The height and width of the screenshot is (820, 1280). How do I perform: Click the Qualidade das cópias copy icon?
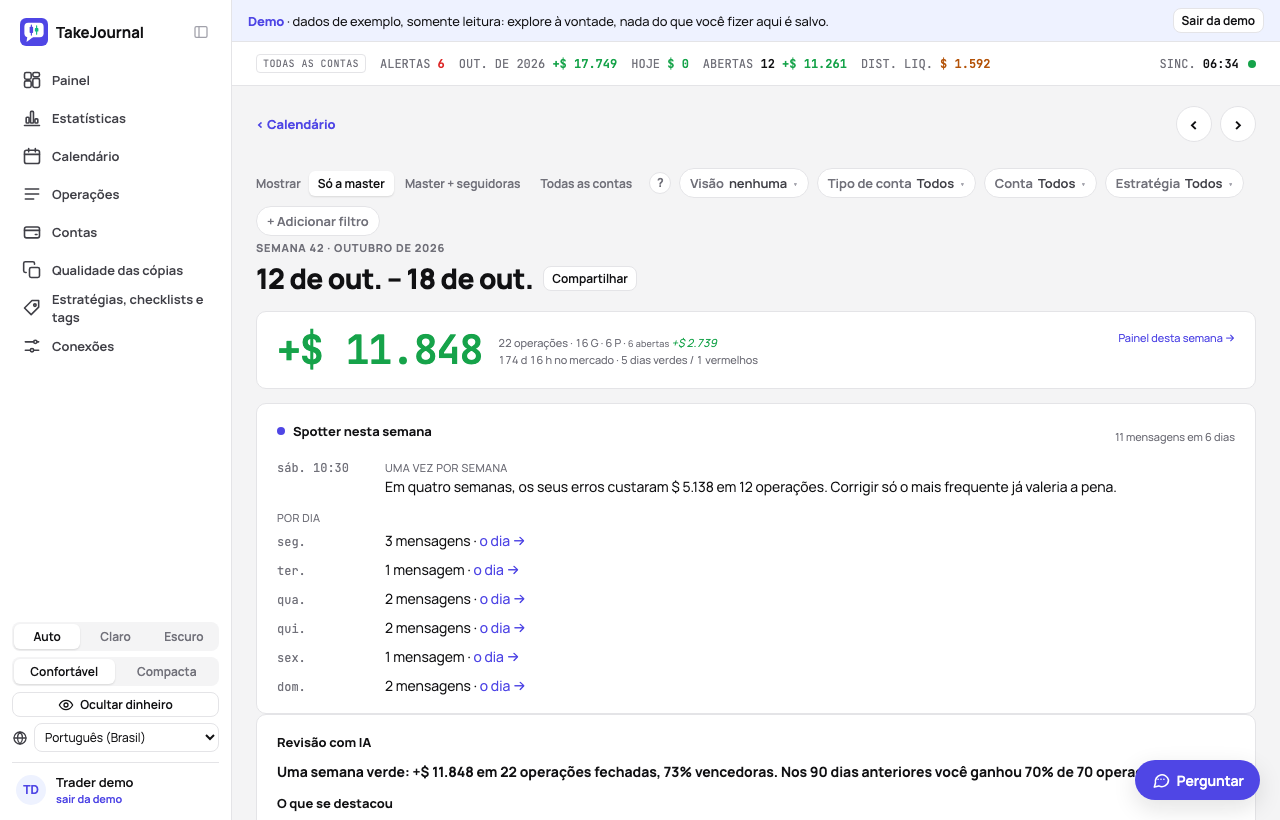[32, 270]
